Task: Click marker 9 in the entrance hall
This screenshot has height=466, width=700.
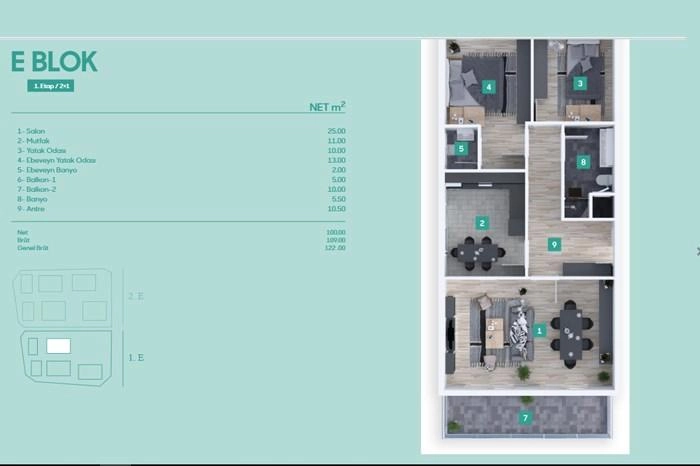Action: [x=554, y=245]
